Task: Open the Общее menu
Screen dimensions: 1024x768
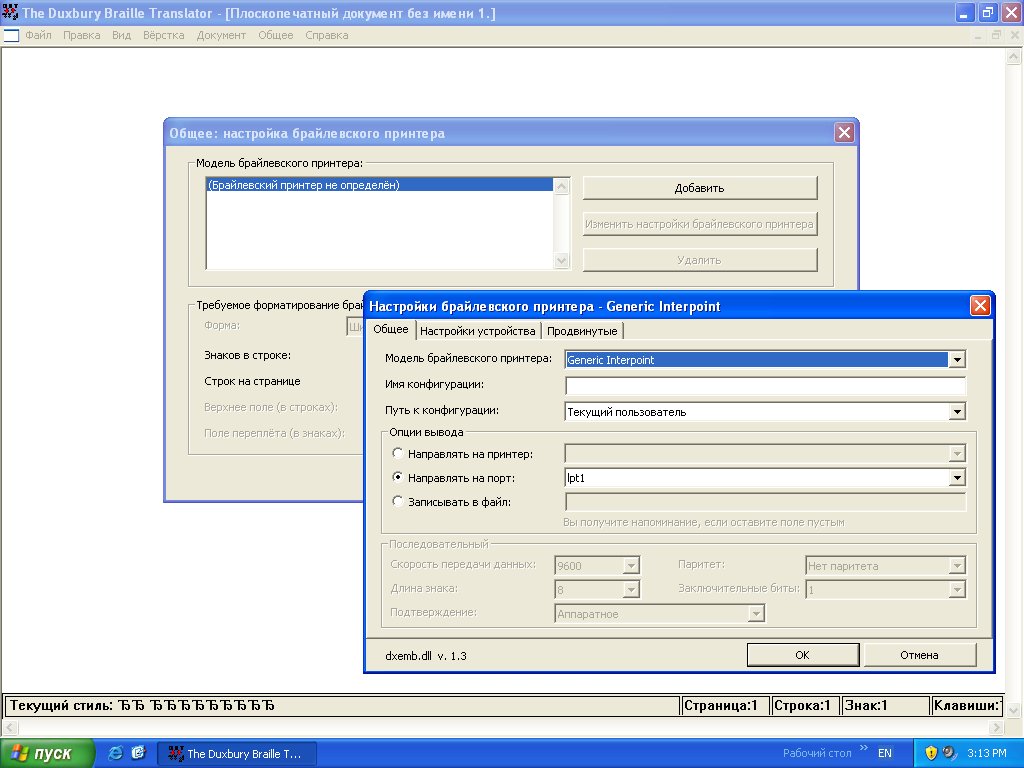Action: coord(276,35)
